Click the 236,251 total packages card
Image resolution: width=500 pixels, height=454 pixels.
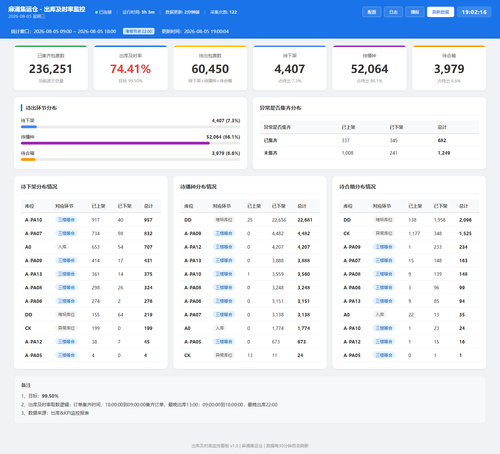(51, 68)
